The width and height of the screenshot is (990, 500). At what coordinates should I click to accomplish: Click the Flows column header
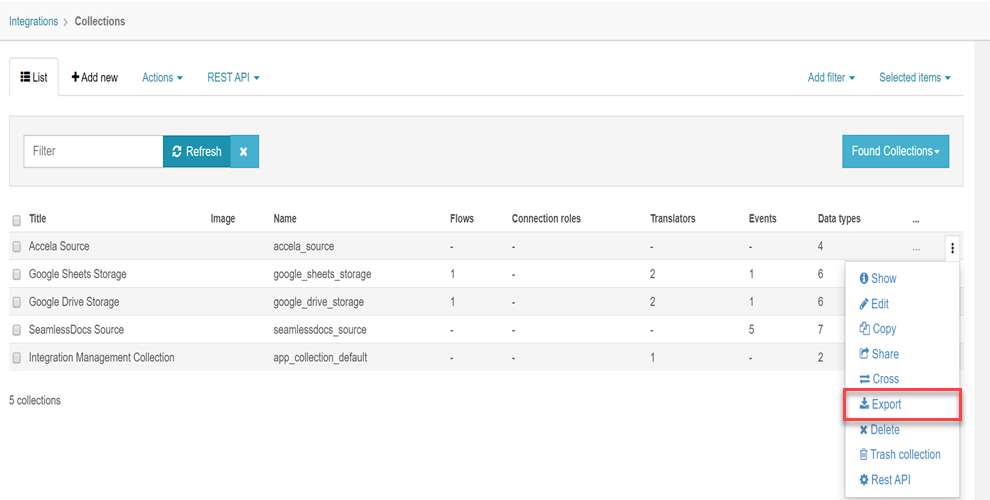coord(462,218)
